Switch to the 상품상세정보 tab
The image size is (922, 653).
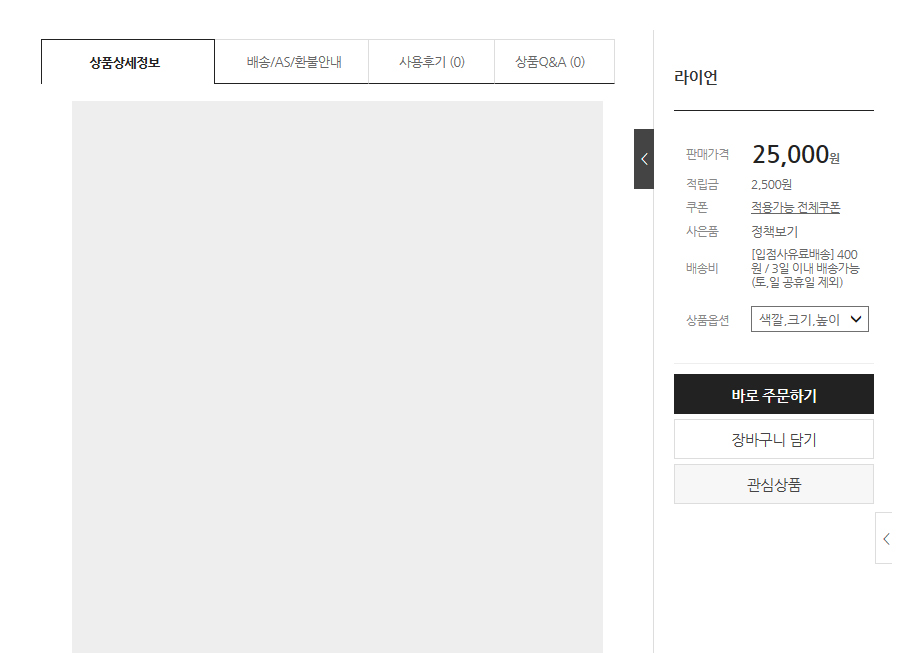[127, 62]
